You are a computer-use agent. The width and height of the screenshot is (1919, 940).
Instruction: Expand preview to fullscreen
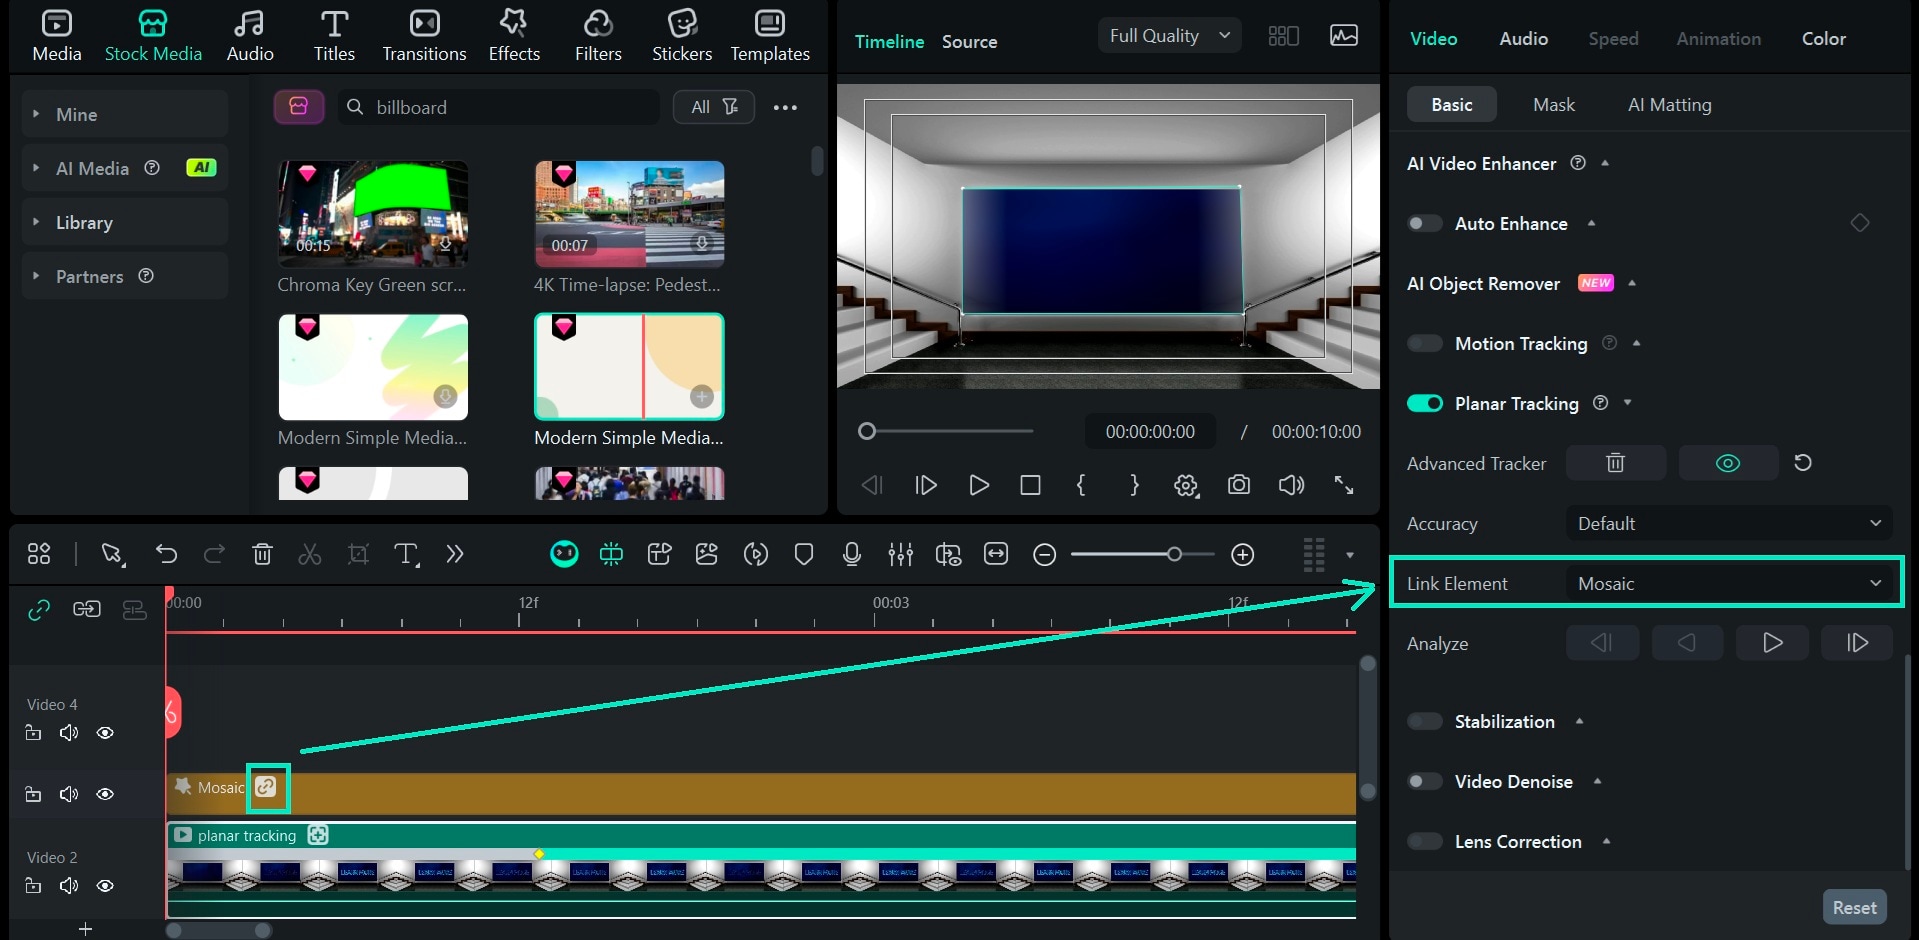tap(1344, 485)
